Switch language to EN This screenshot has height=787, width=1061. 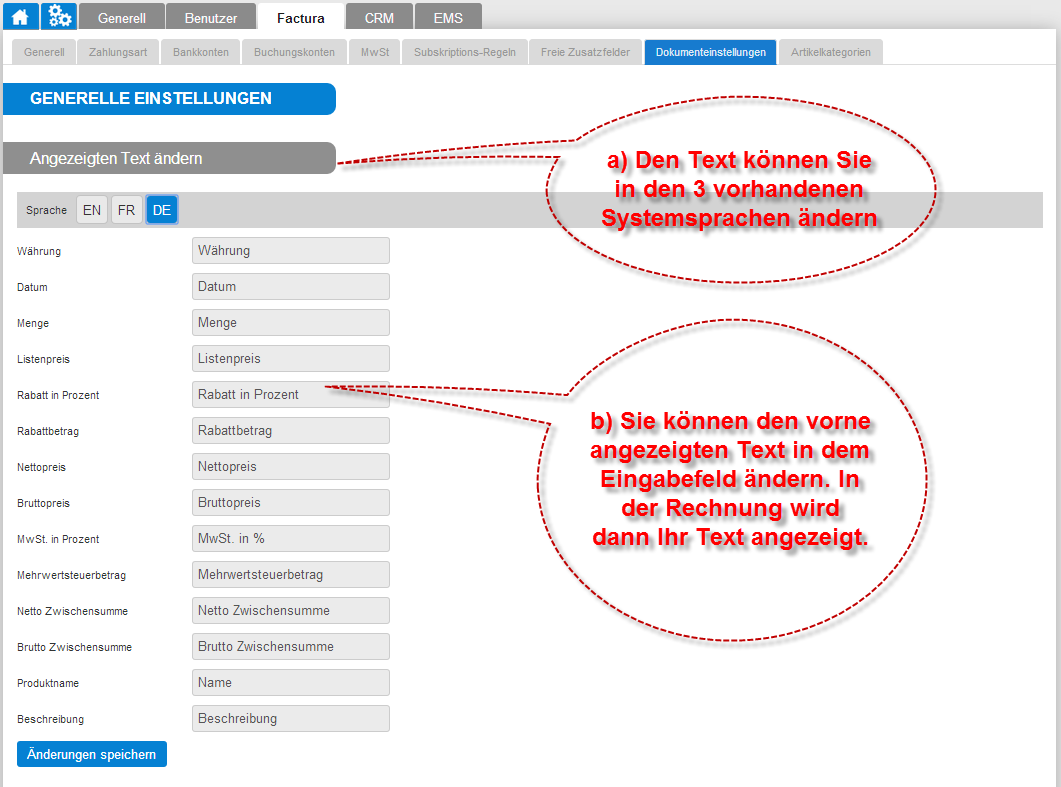pyautogui.click(x=92, y=210)
